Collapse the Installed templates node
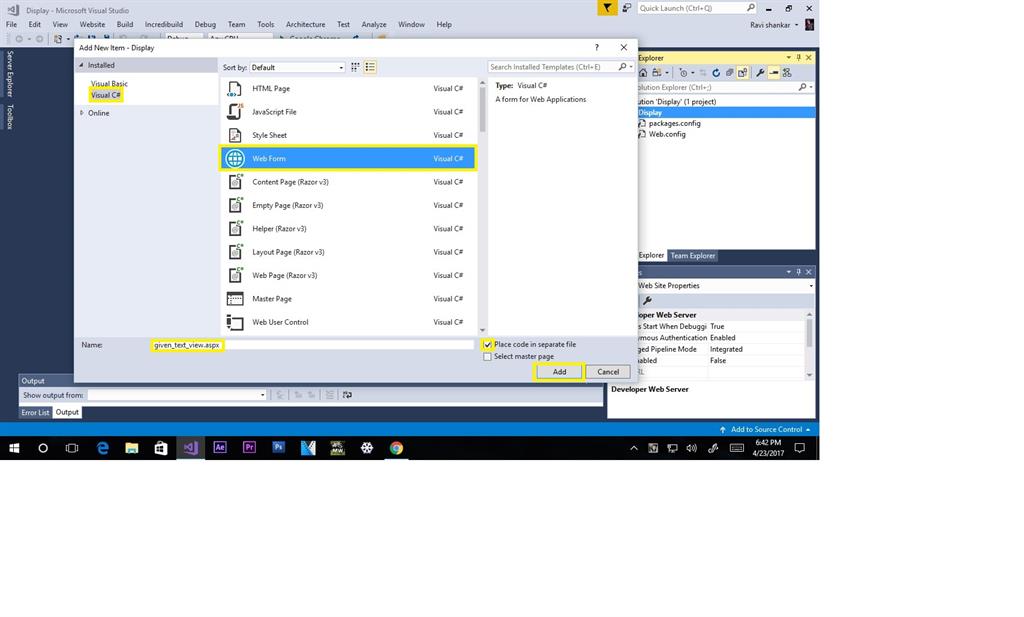Image resolution: width=1024 pixels, height=617 pixels. (x=82, y=65)
